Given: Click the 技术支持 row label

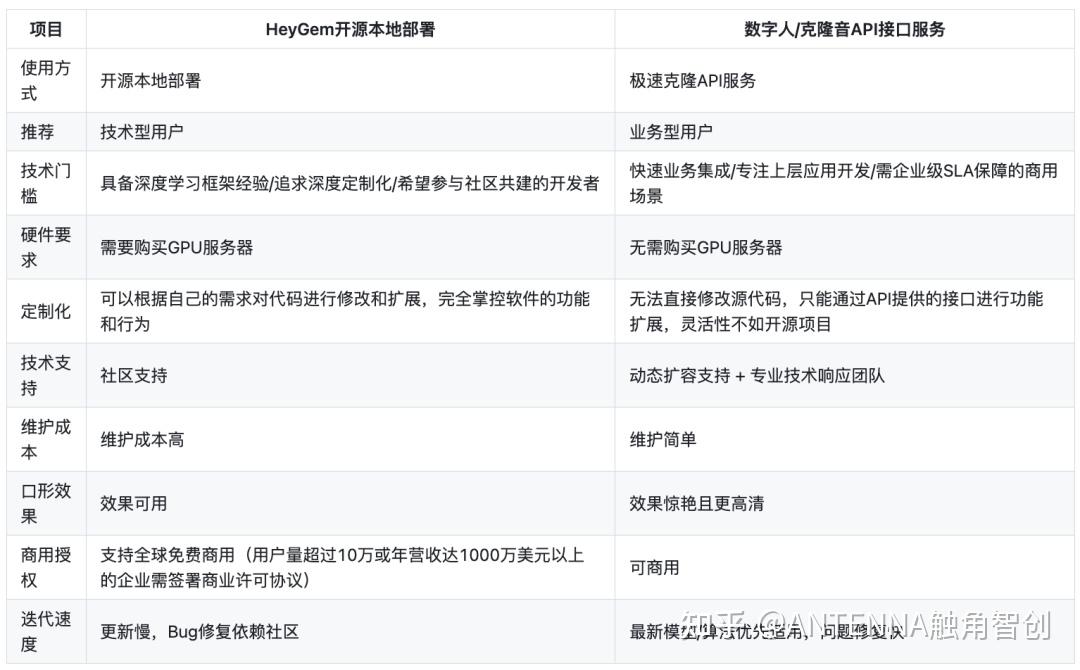Looking at the screenshot, I should [44, 375].
